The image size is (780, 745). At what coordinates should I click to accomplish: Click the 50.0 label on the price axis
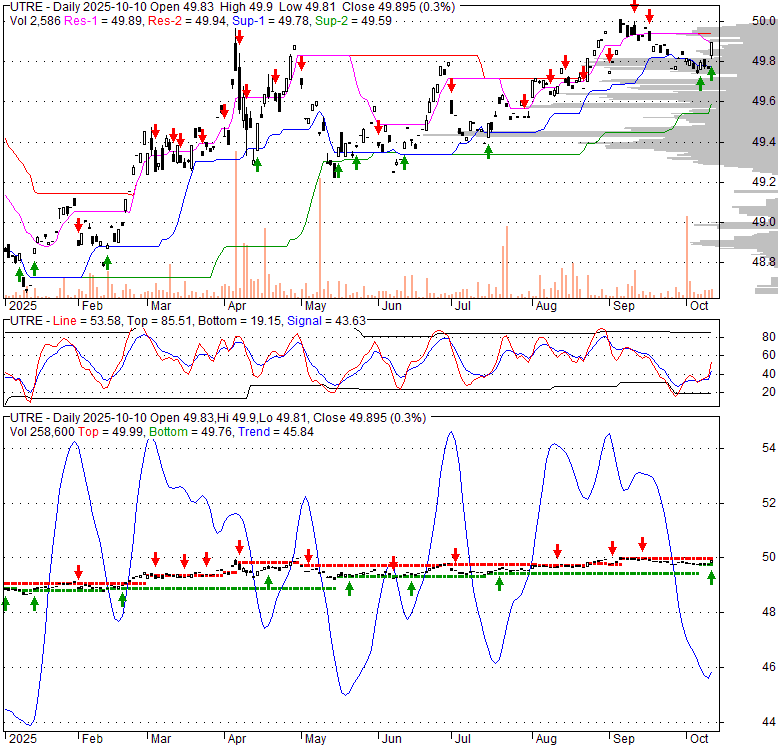click(x=764, y=21)
